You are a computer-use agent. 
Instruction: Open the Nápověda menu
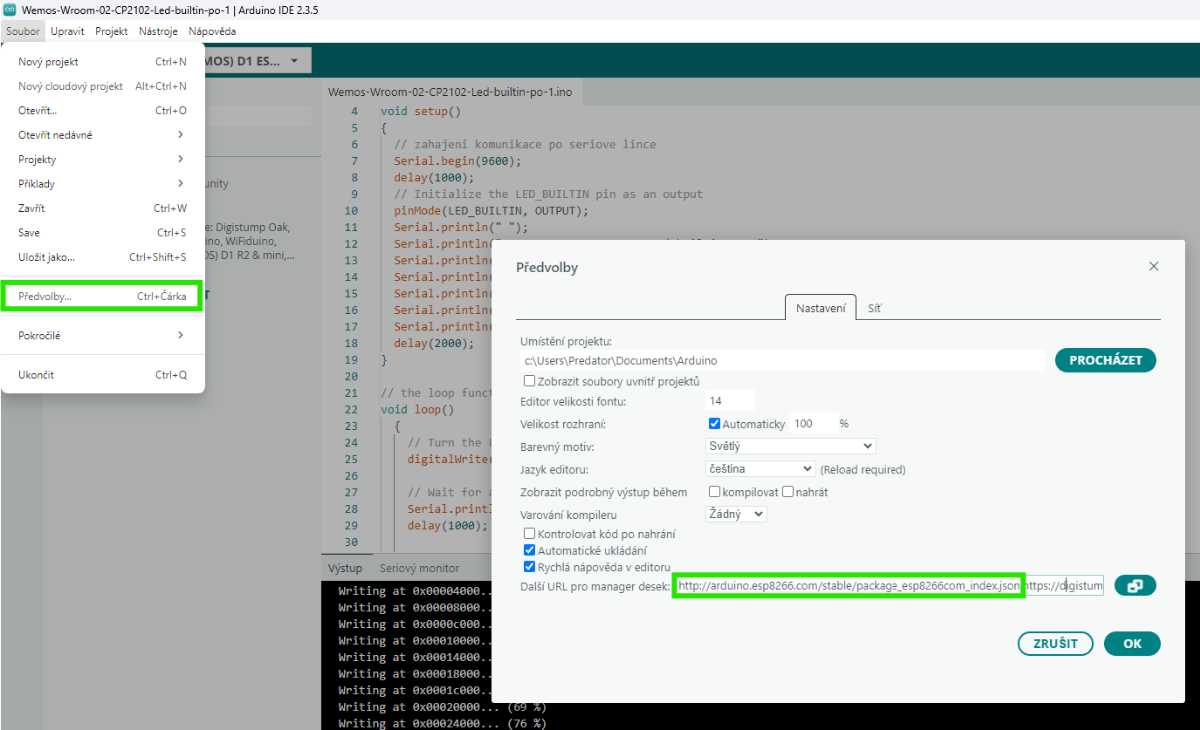[212, 31]
